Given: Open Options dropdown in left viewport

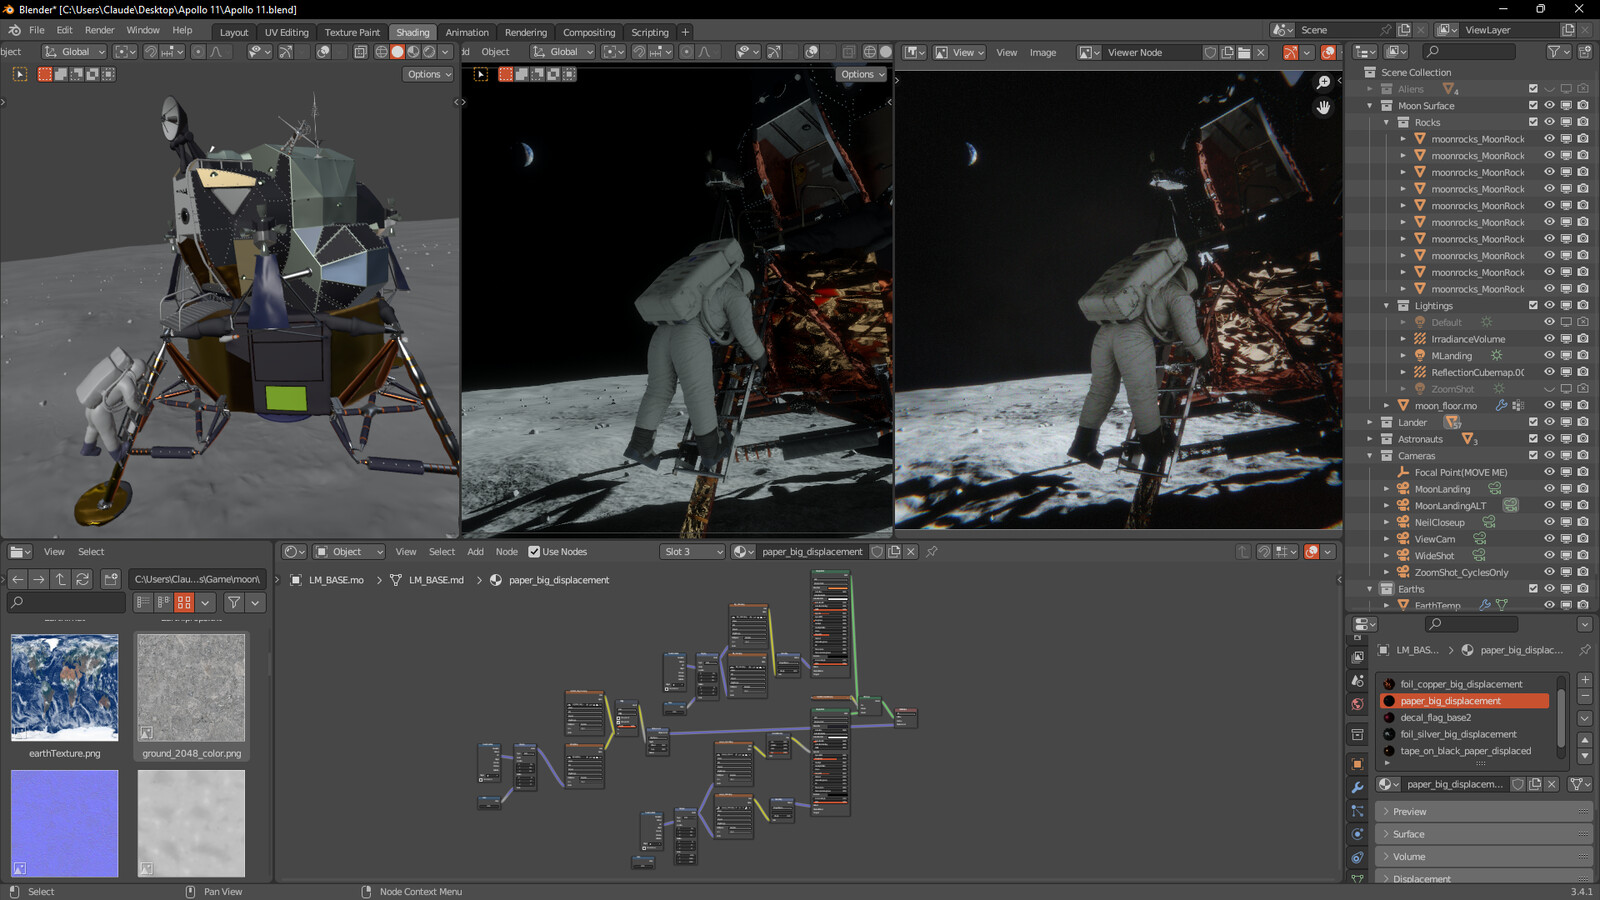Looking at the screenshot, I should pos(429,74).
